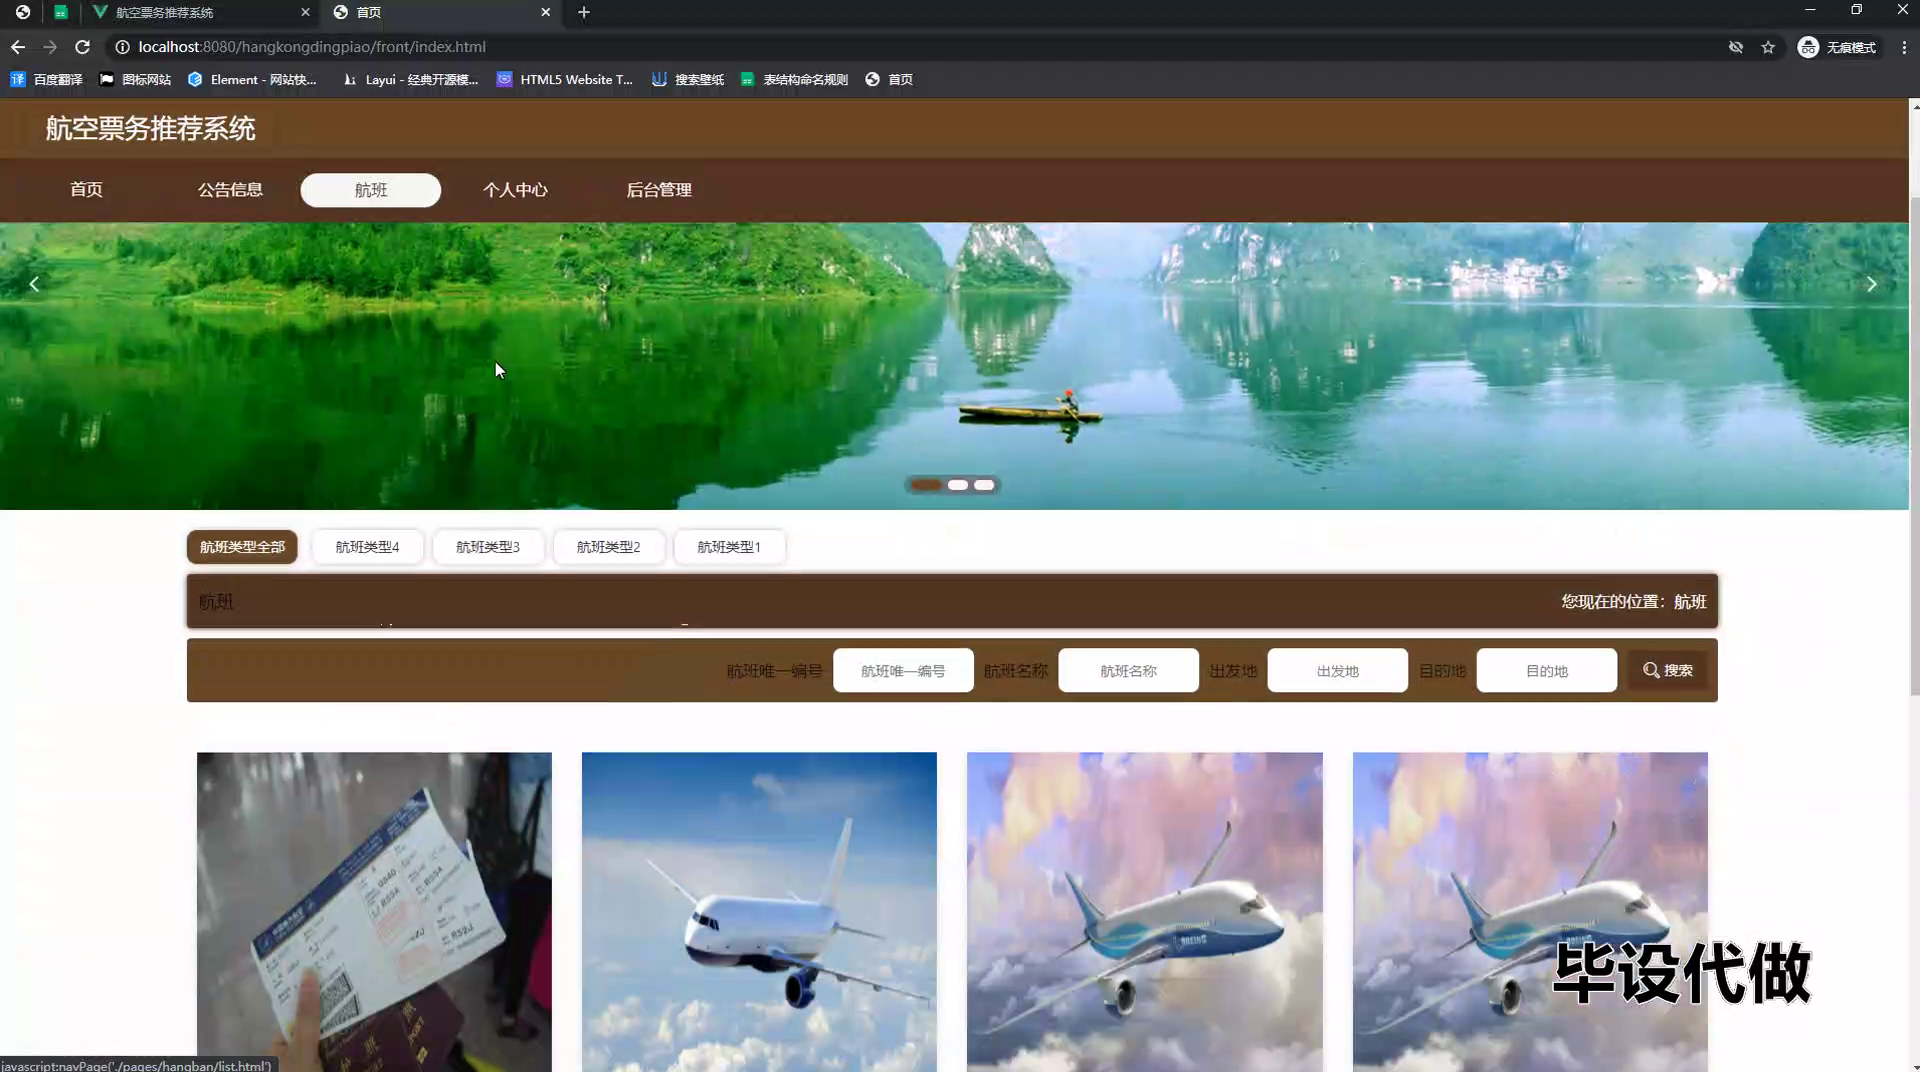The width and height of the screenshot is (1920, 1072).
Task: Filter by 航班类型全部
Action: click(242, 547)
